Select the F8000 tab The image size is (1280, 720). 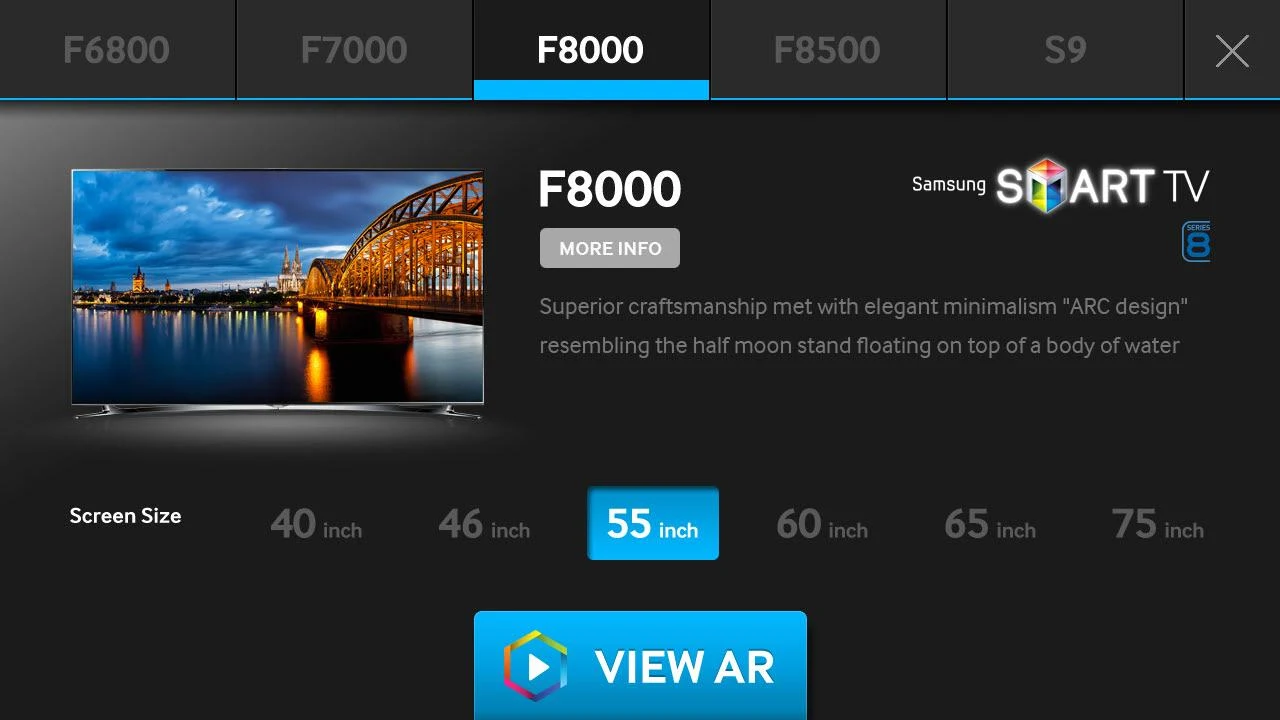[x=591, y=50]
